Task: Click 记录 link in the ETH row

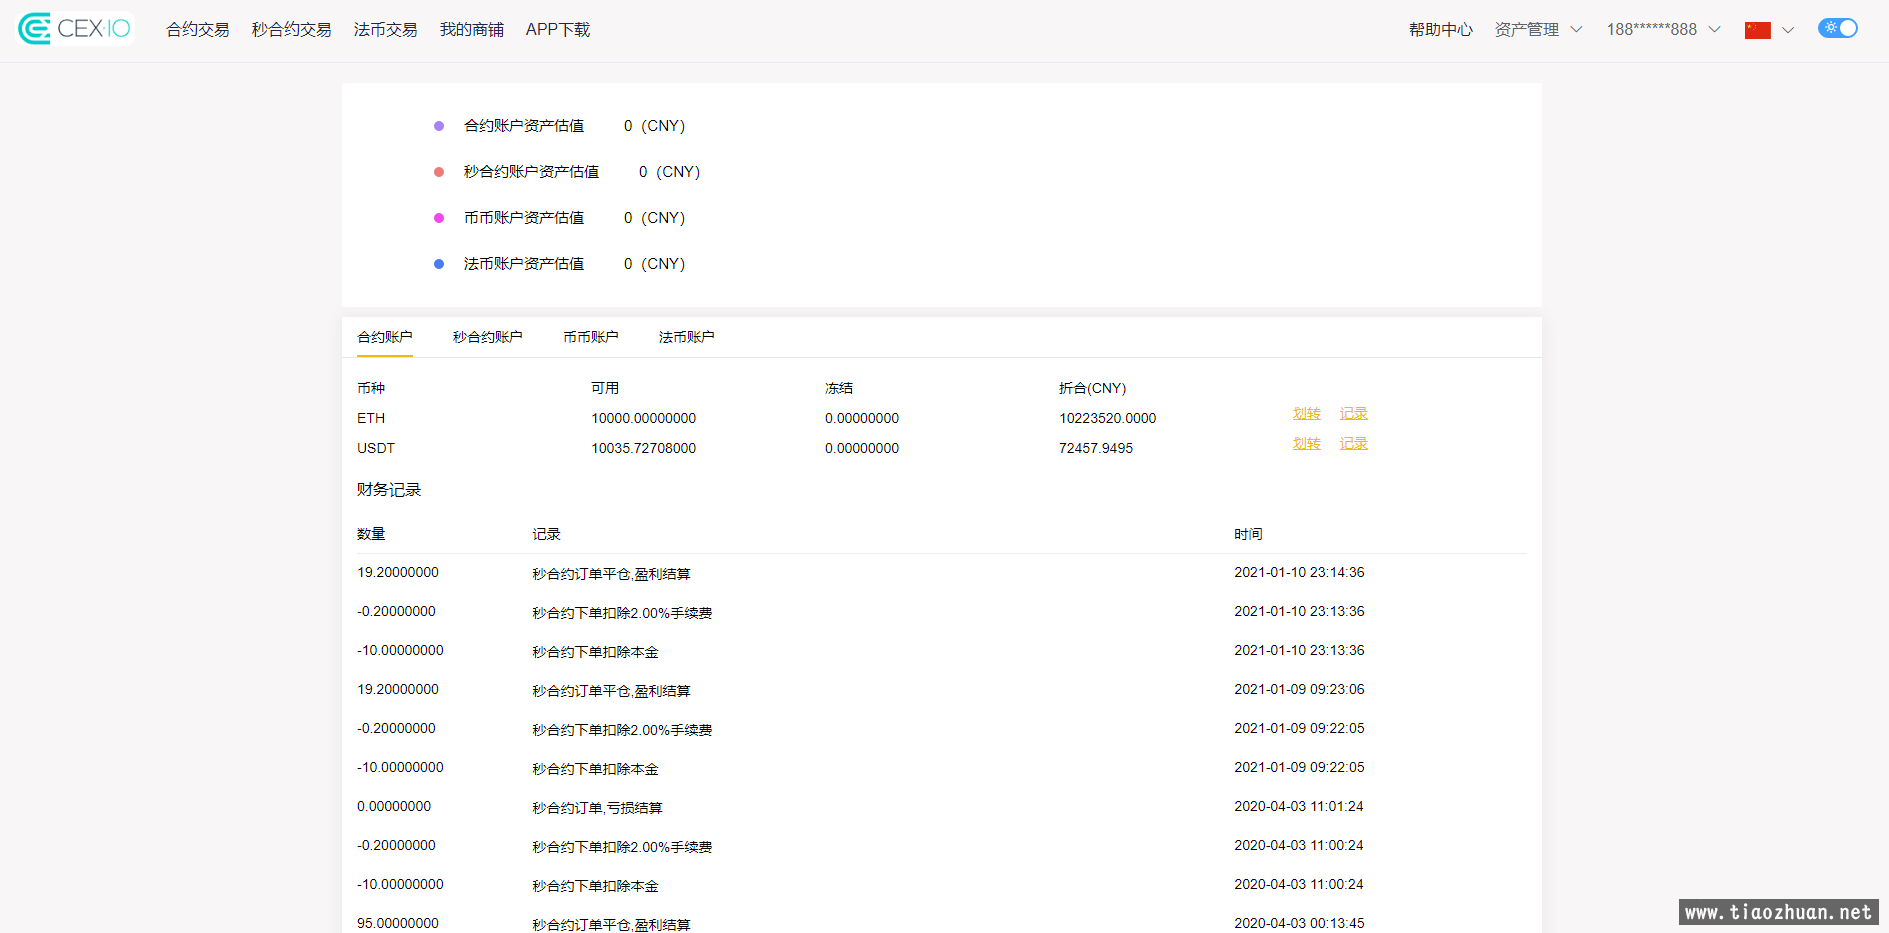Action: tap(1354, 414)
